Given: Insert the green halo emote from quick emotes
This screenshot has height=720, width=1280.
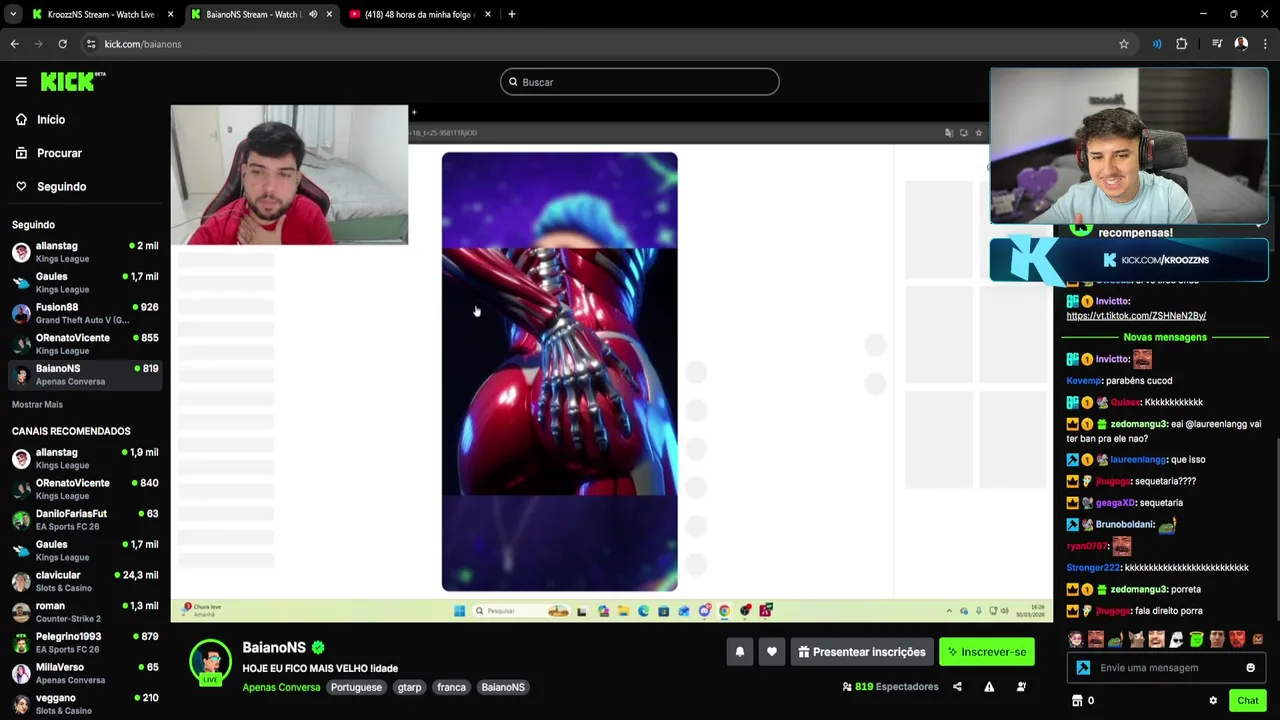Looking at the screenshot, I should tap(1196, 639).
